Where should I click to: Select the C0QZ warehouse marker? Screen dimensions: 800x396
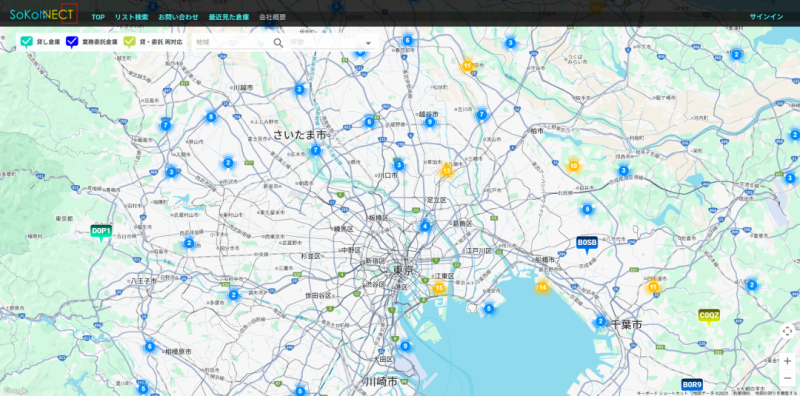click(x=709, y=317)
